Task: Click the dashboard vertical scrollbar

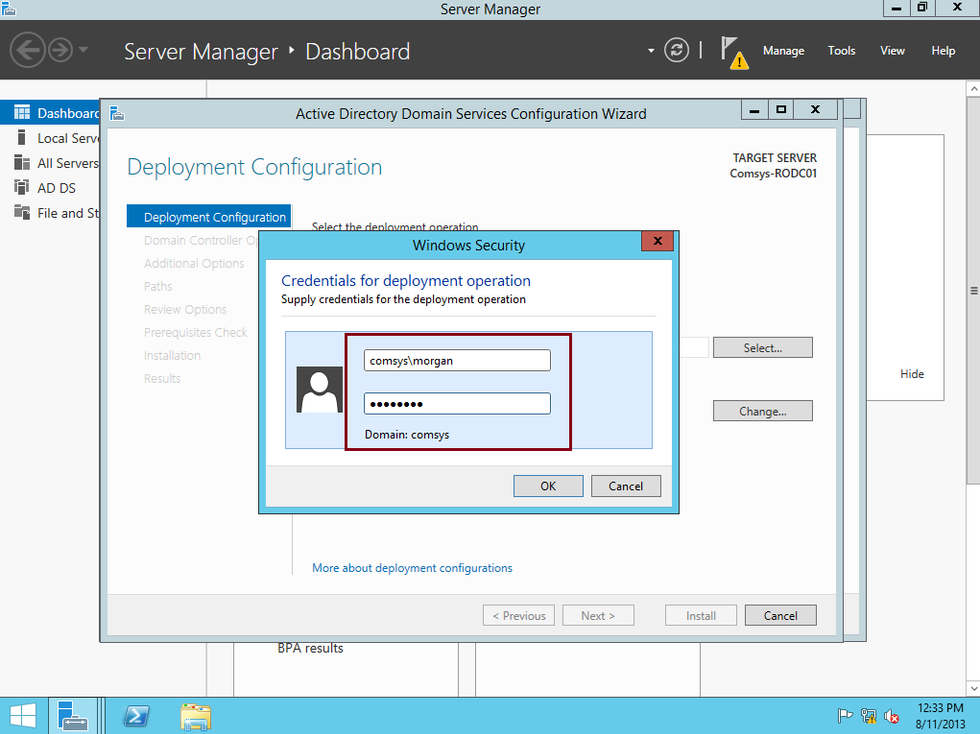Action: click(x=973, y=290)
